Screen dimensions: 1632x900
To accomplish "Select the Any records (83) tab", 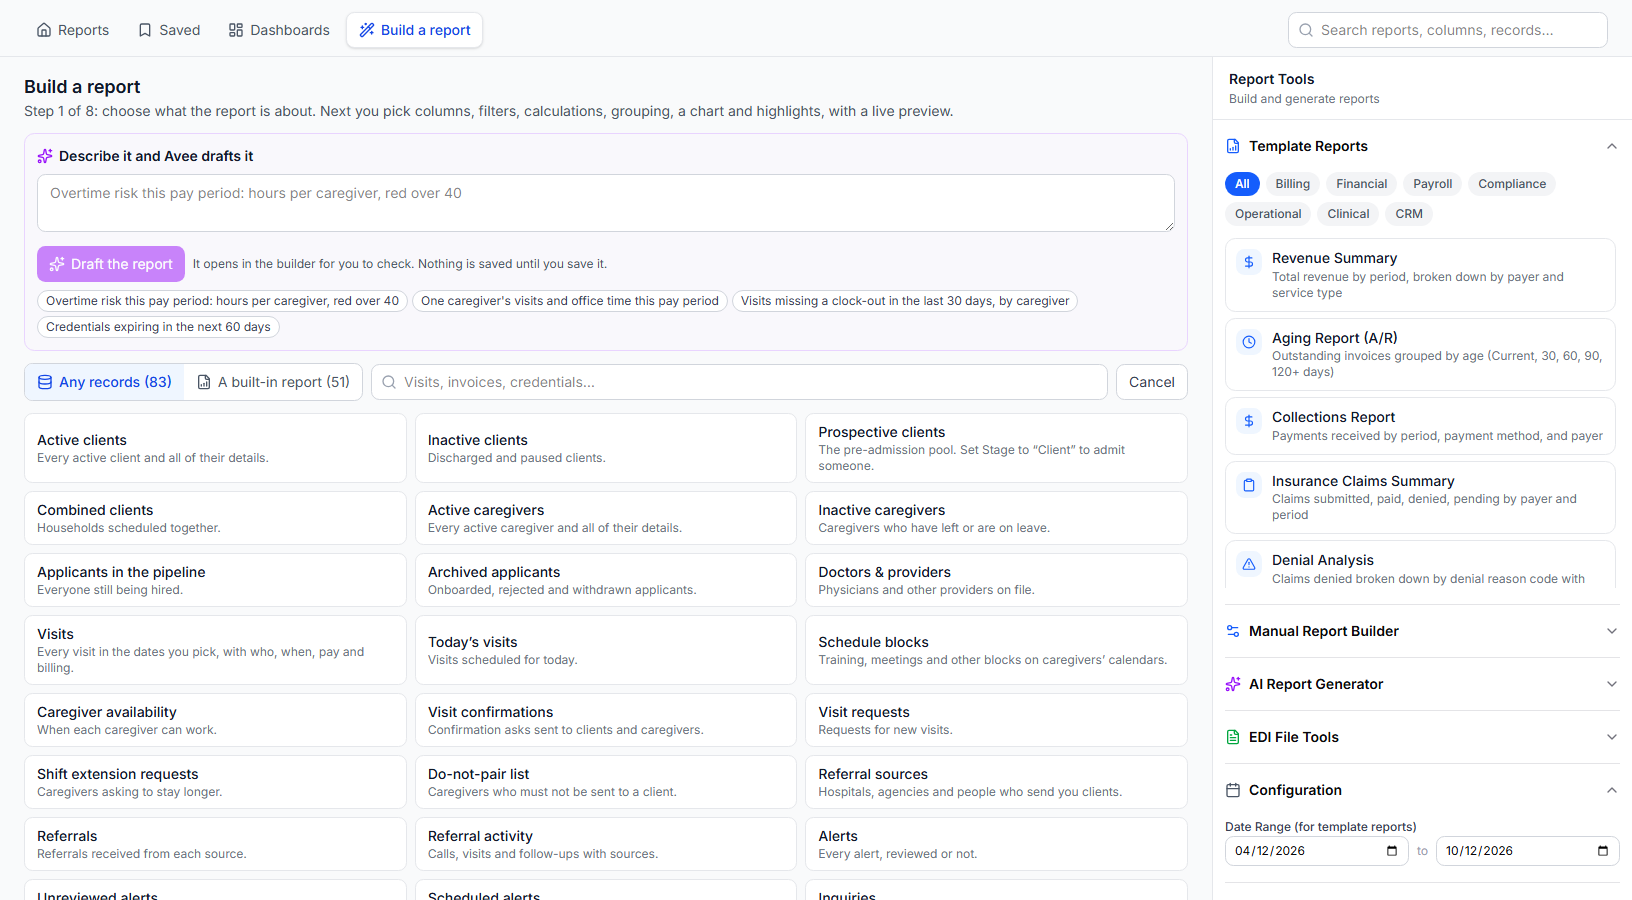I will click(105, 382).
